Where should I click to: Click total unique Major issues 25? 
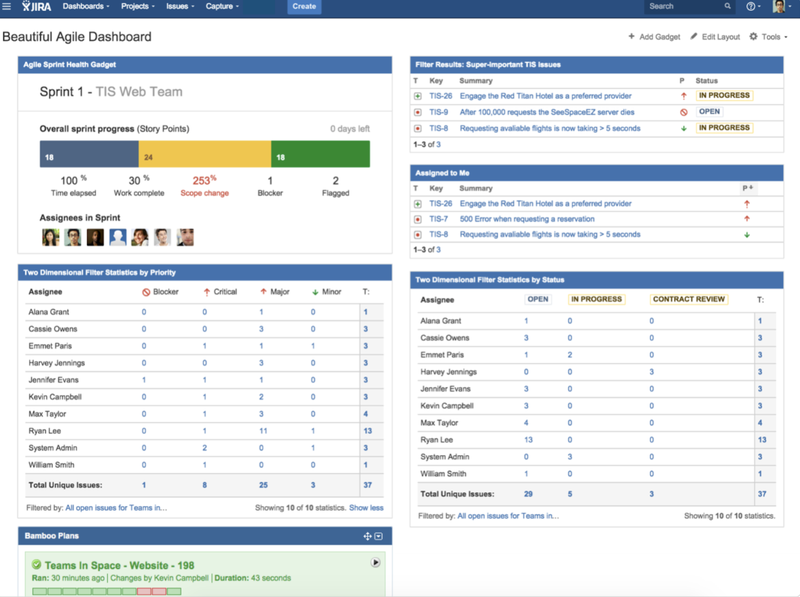pyautogui.click(x=263, y=485)
